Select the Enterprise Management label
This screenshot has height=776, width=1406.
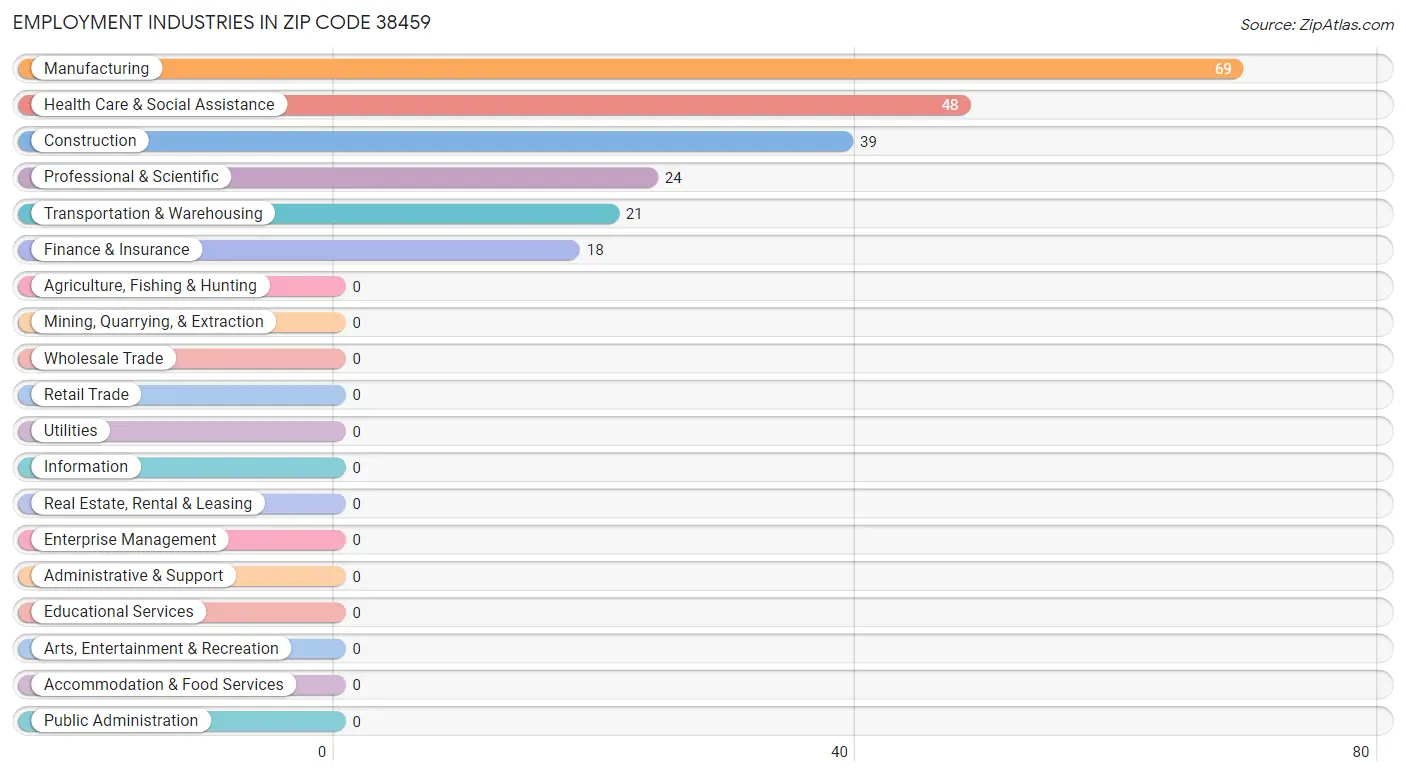click(x=130, y=540)
